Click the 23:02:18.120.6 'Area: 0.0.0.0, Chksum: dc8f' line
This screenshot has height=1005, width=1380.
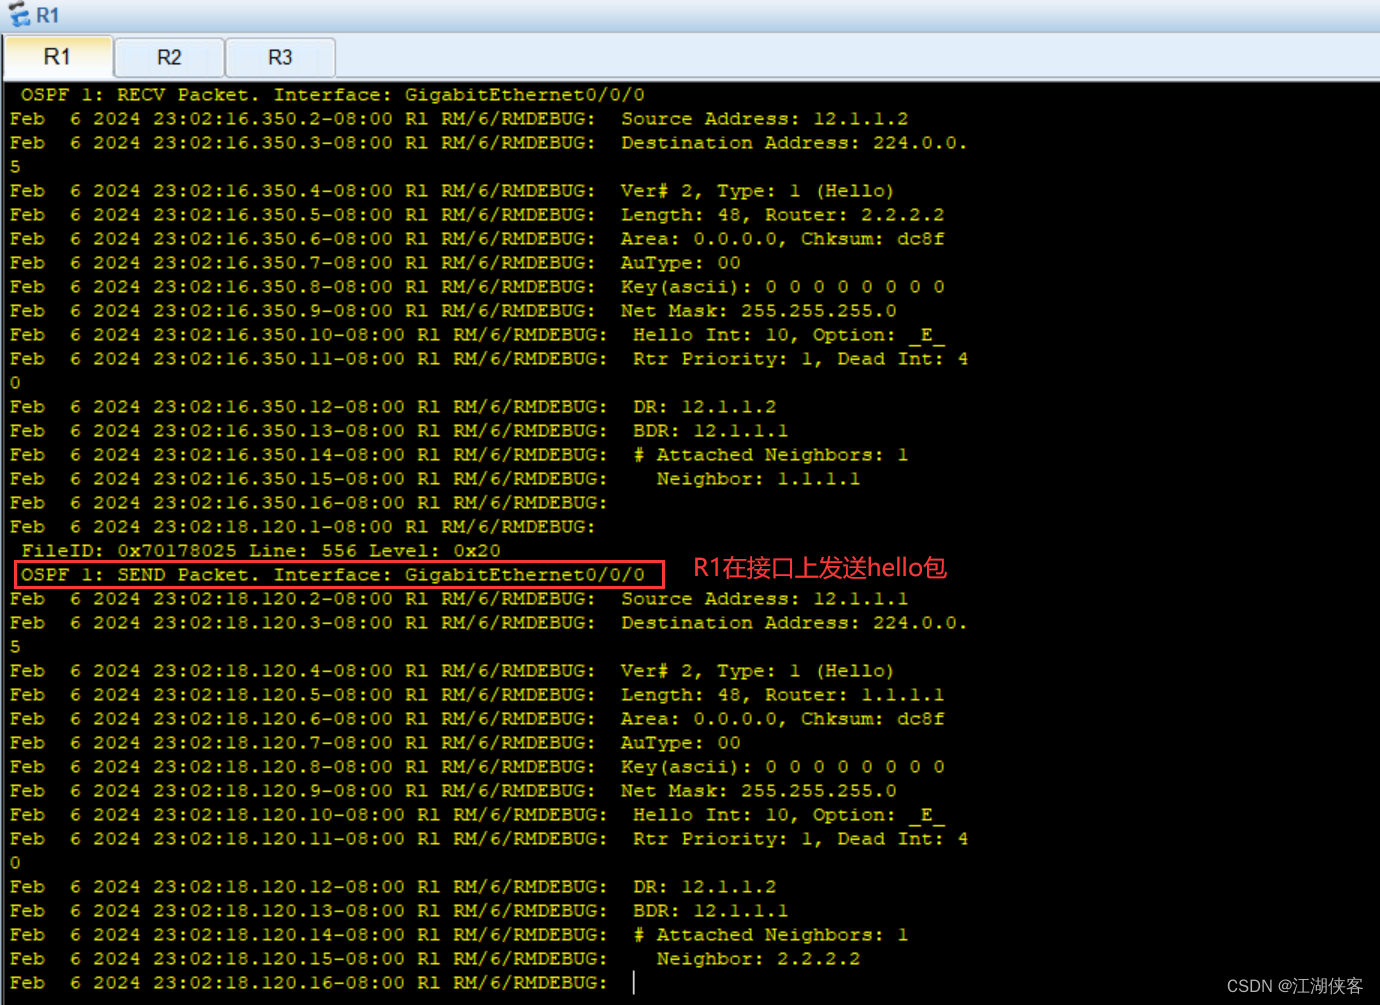(x=477, y=719)
